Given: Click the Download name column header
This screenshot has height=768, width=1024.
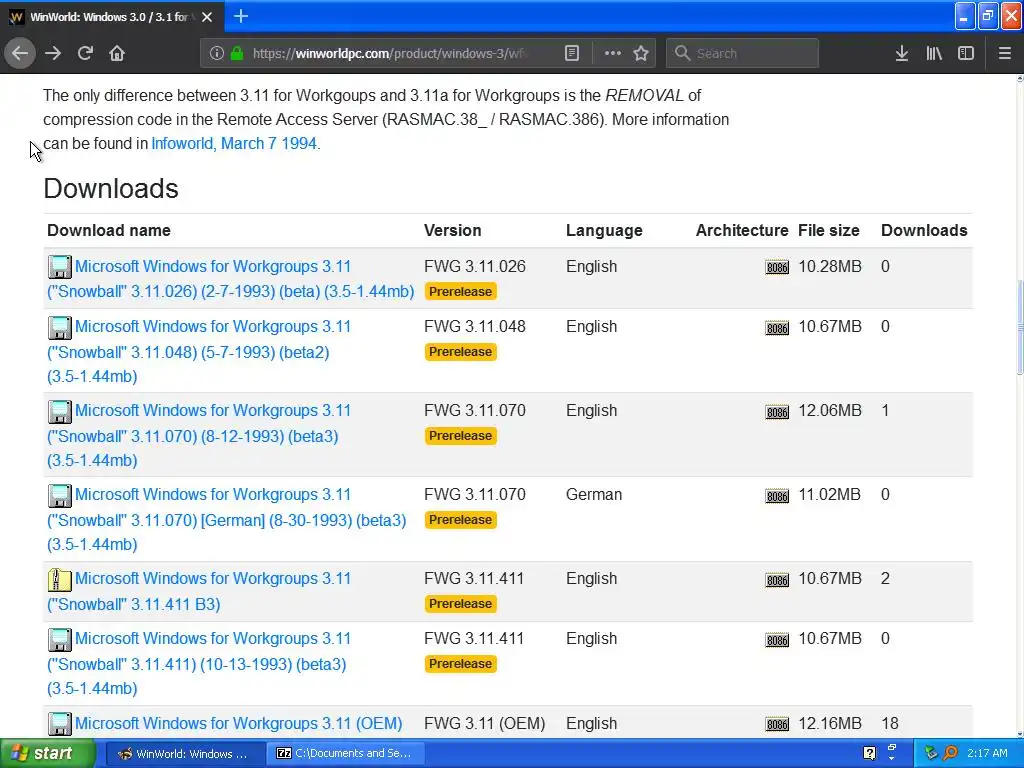Looking at the screenshot, I should tap(108, 230).
